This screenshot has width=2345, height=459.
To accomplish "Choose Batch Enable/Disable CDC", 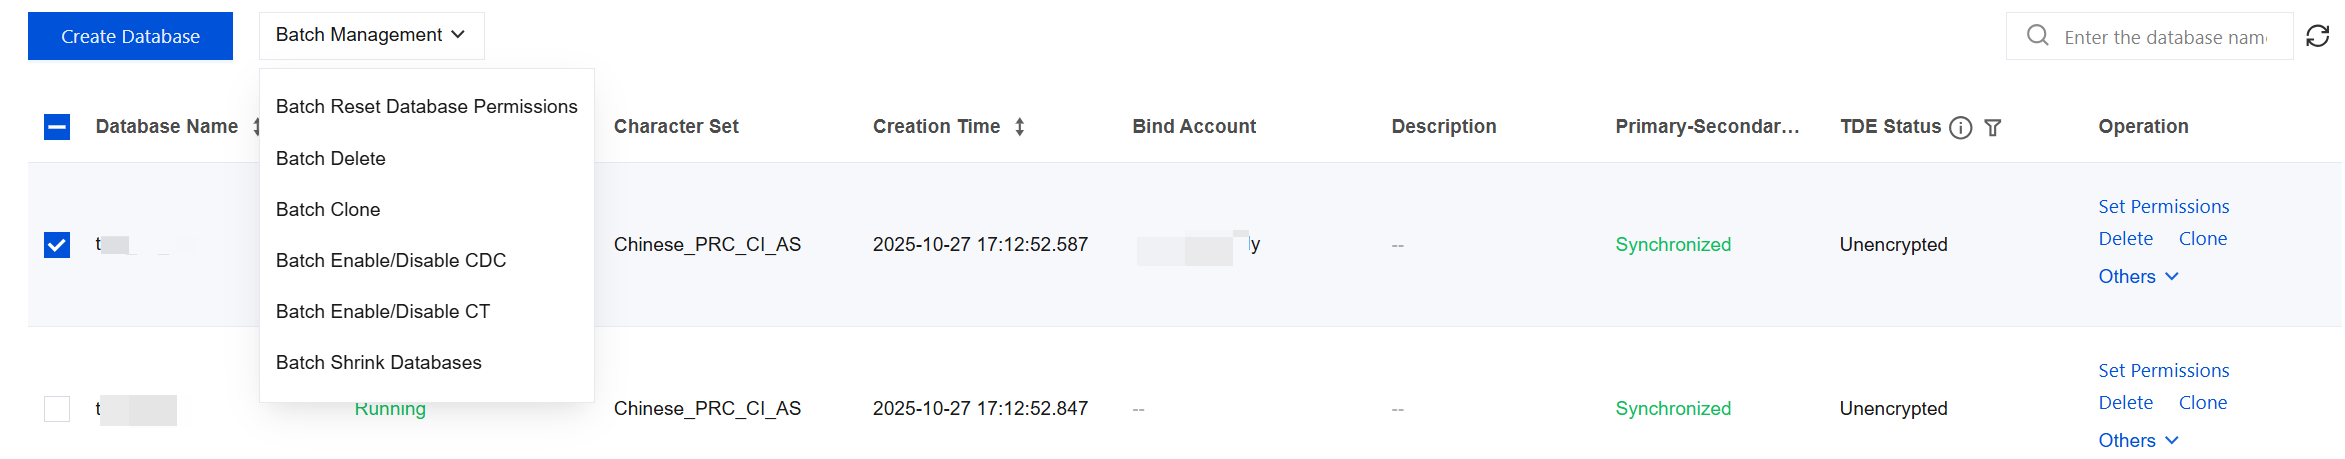I will 391,260.
